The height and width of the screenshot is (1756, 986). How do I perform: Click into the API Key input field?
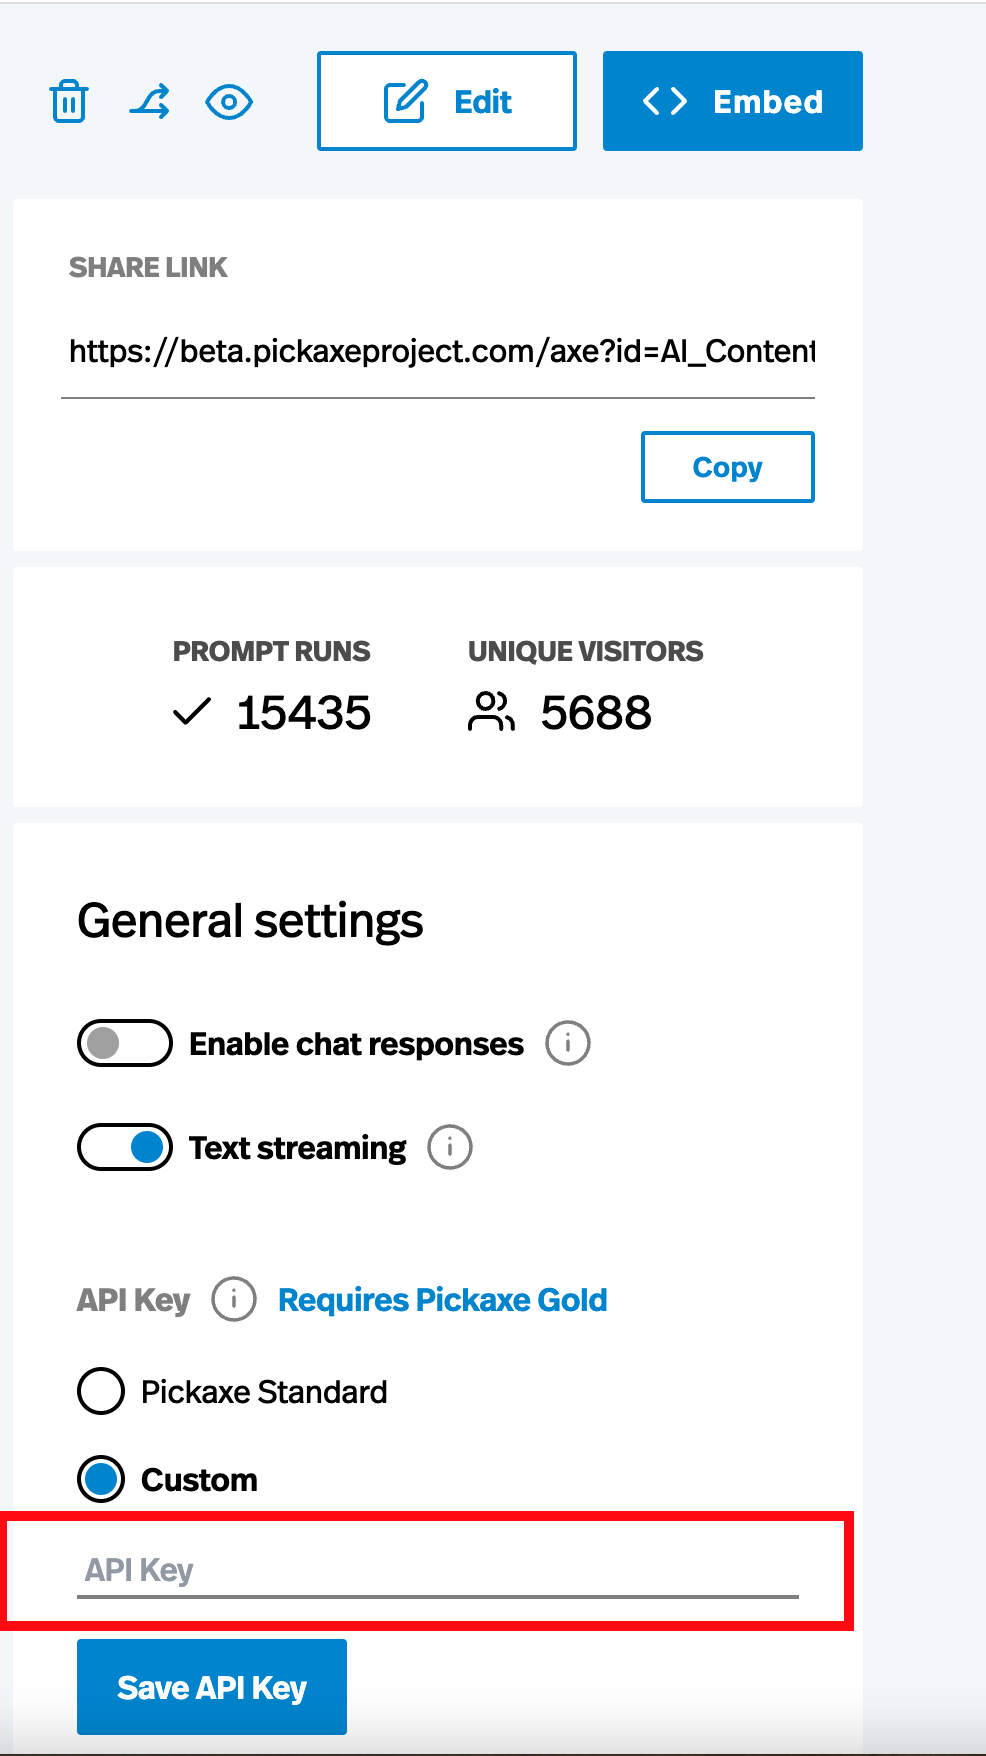pyautogui.click(x=437, y=1570)
